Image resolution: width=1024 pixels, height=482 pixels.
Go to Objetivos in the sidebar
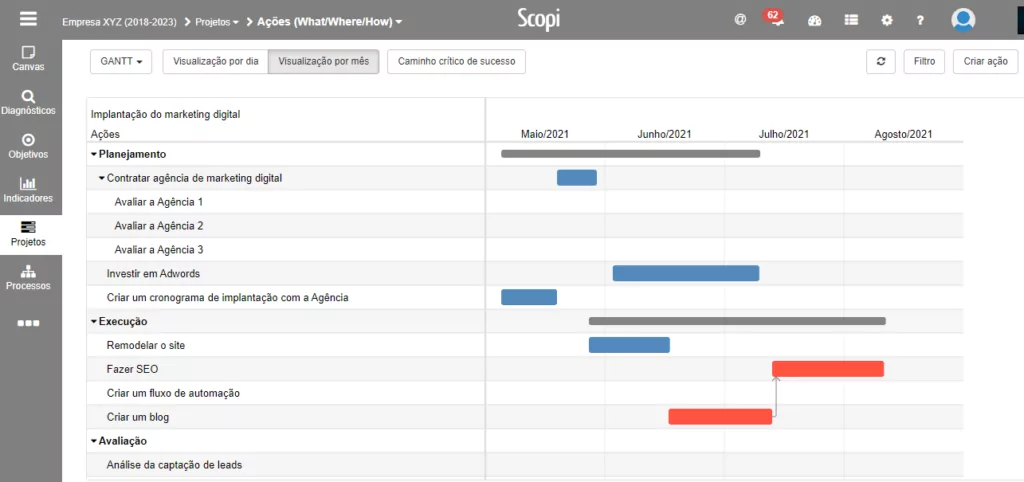[28, 146]
